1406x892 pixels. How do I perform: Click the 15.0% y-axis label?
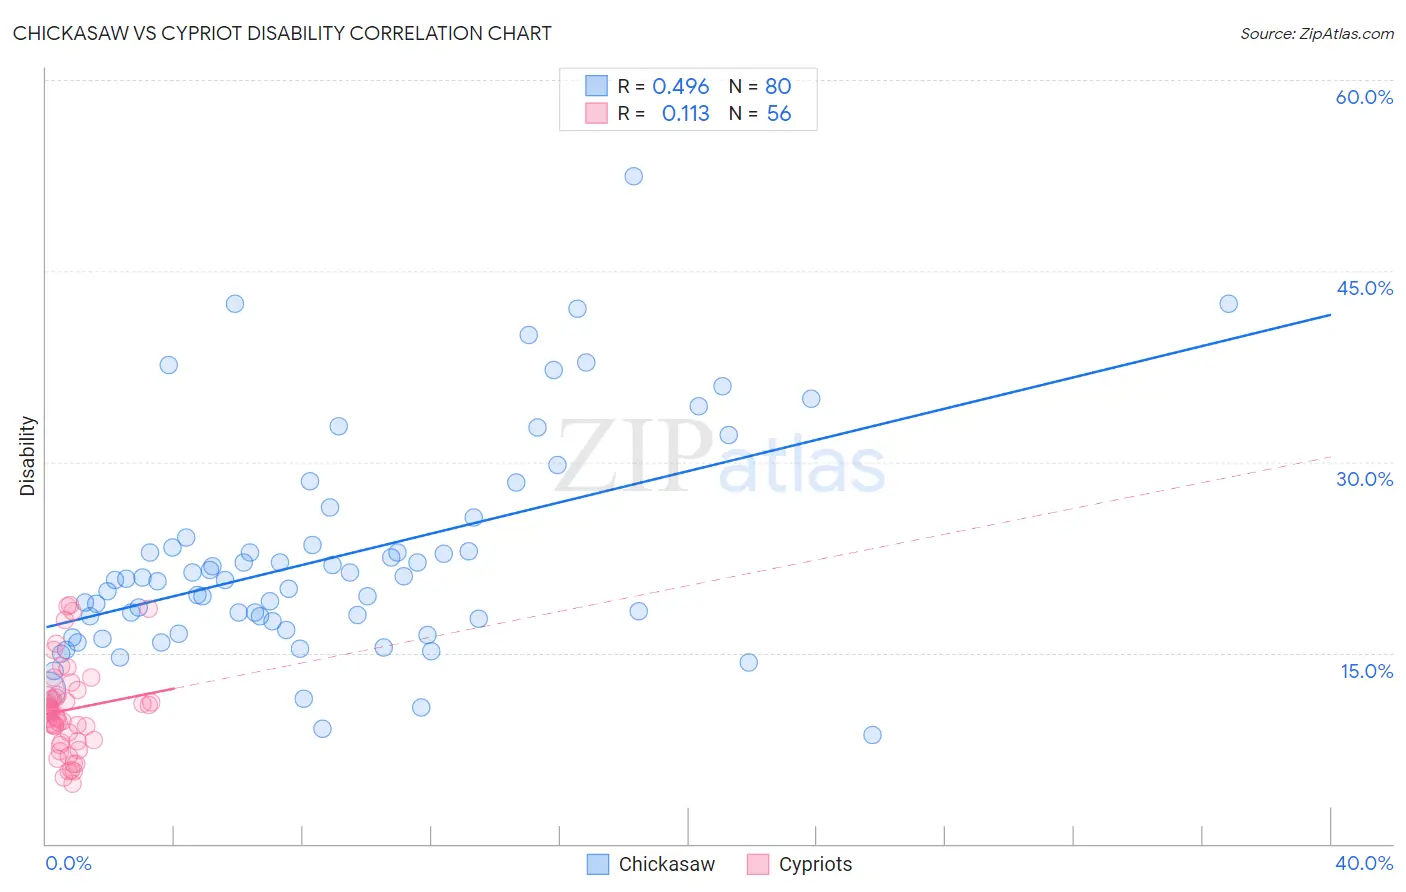(1366, 671)
